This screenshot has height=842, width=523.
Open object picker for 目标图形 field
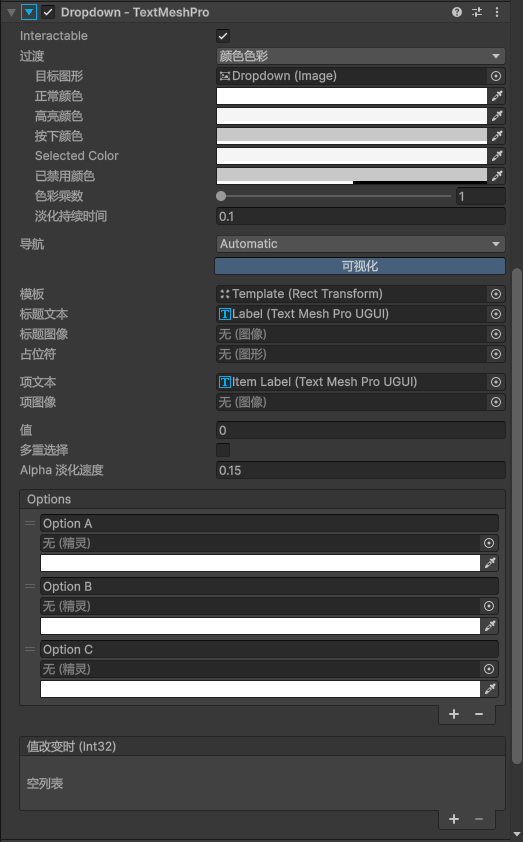pos(496,76)
